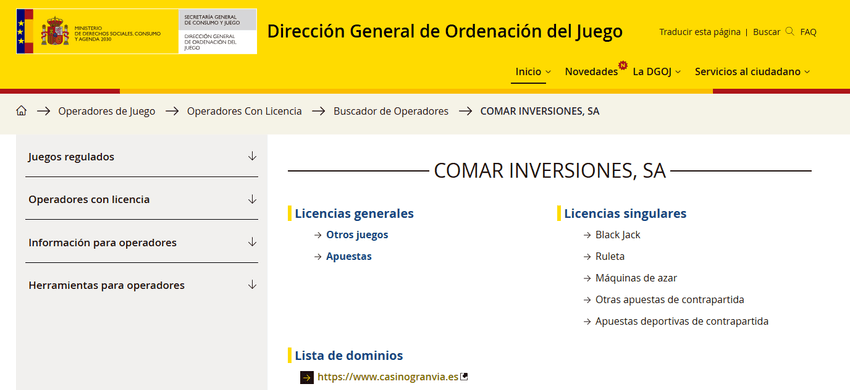Click the Spanish government ministry logo

coord(98,31)
